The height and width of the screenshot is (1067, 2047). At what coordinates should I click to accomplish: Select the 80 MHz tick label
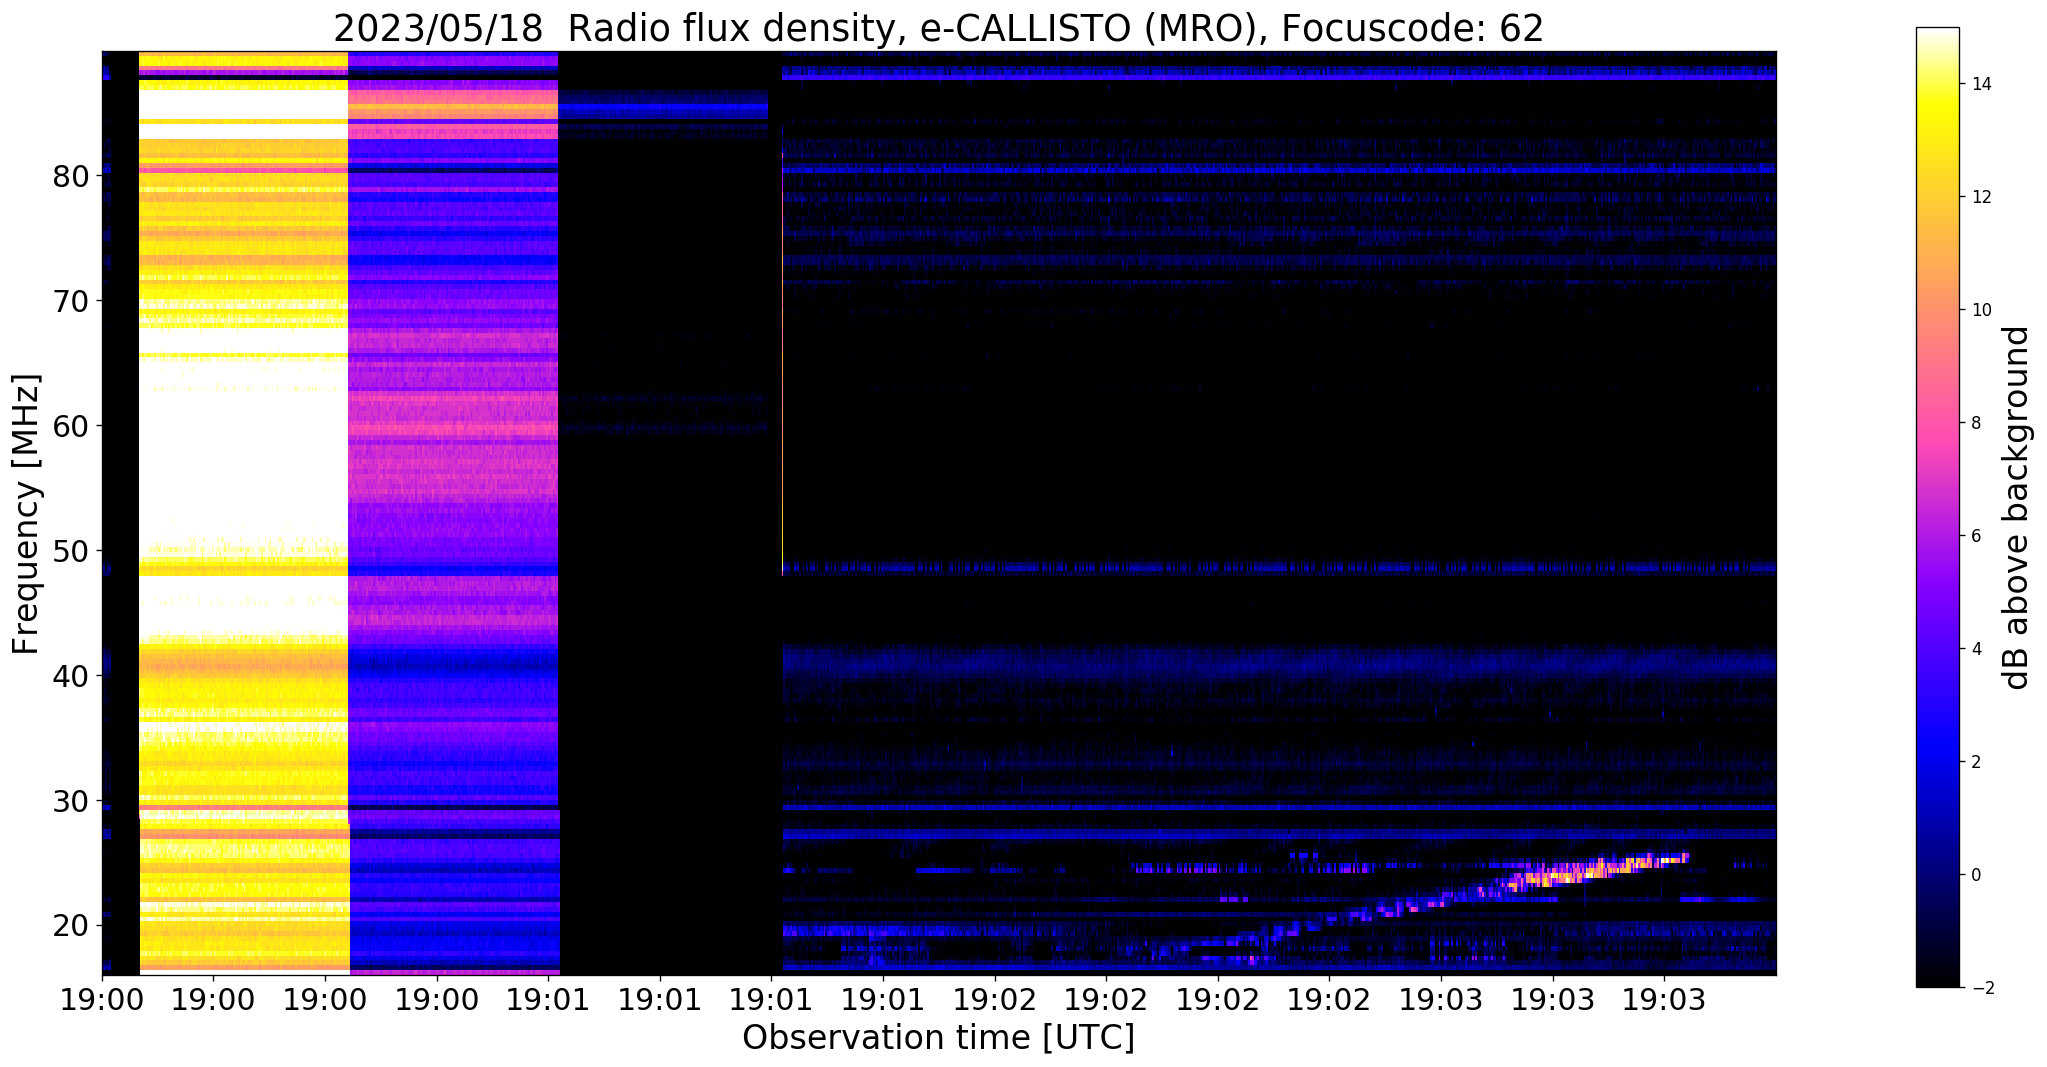pos(69,176)
